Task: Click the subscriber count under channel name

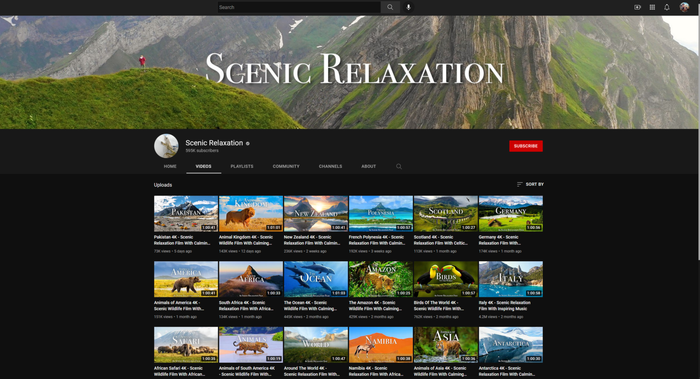Action: (x=202, y=151)
